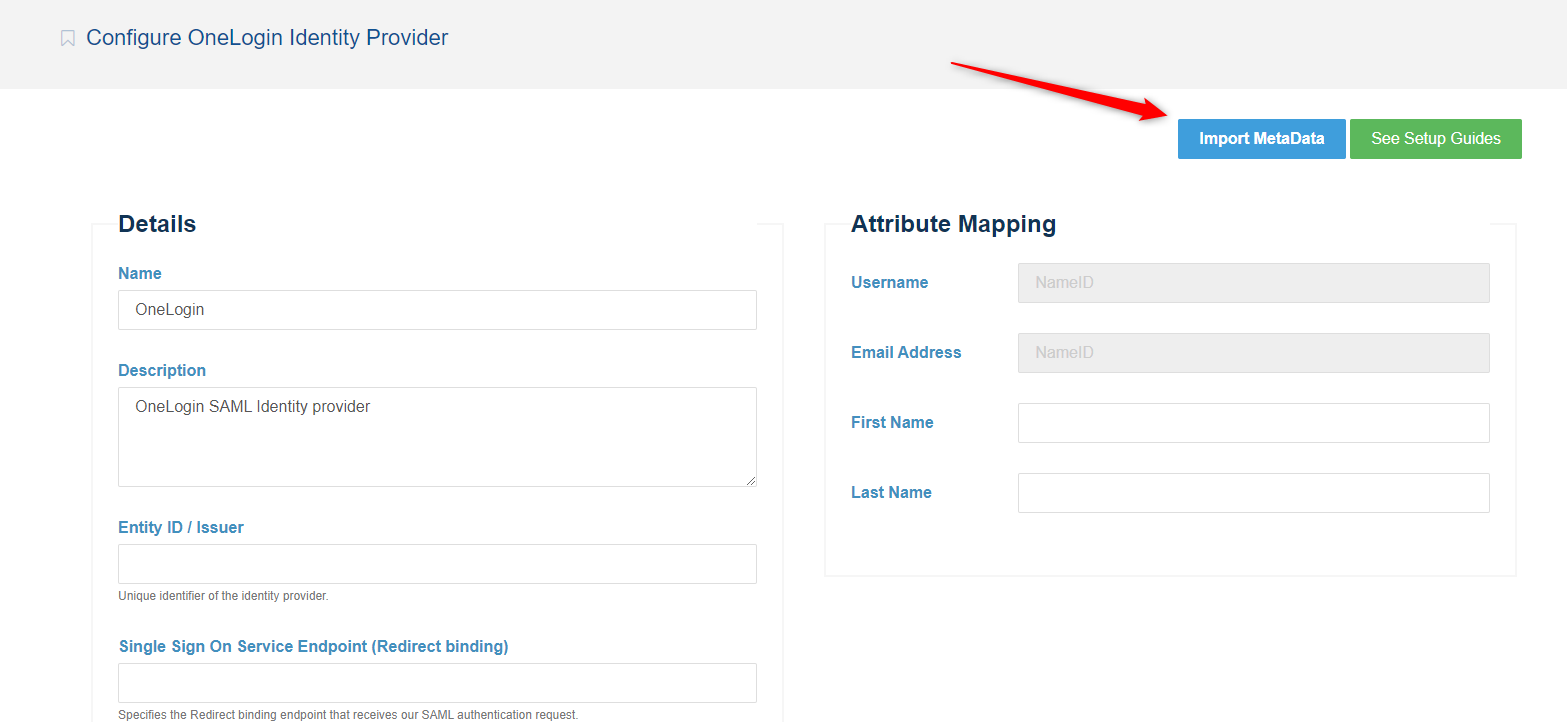Focus the First Name mapping input
The width and height of the screenshot is (1567, 722).
[x=1253, y=423]
